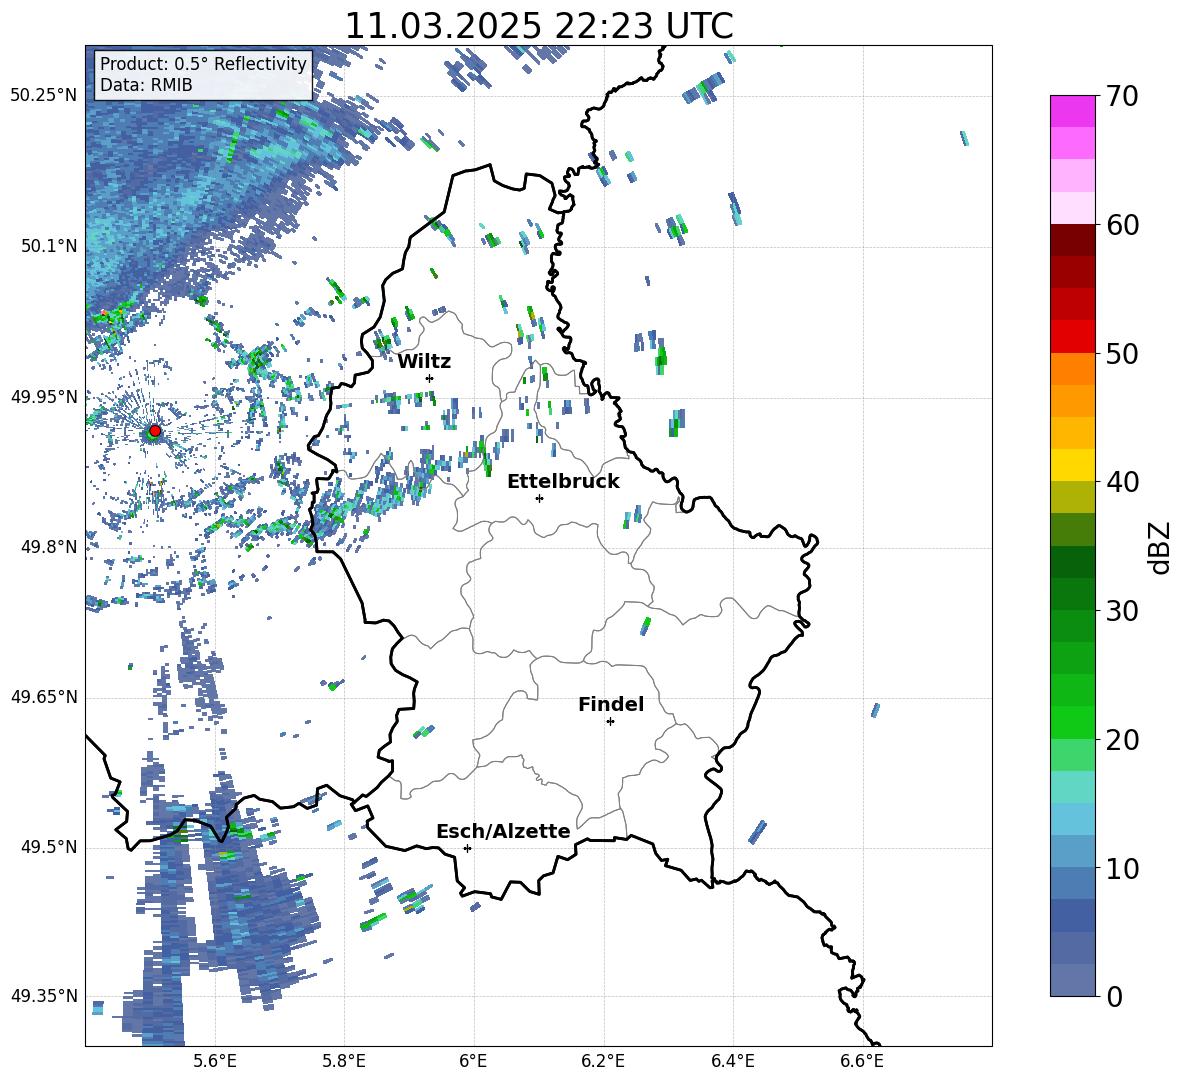Click the 'Product: 0.5° Reflectivity' legend text
The width and height of the screenshot is (1184, 1081).
(203, 63)
